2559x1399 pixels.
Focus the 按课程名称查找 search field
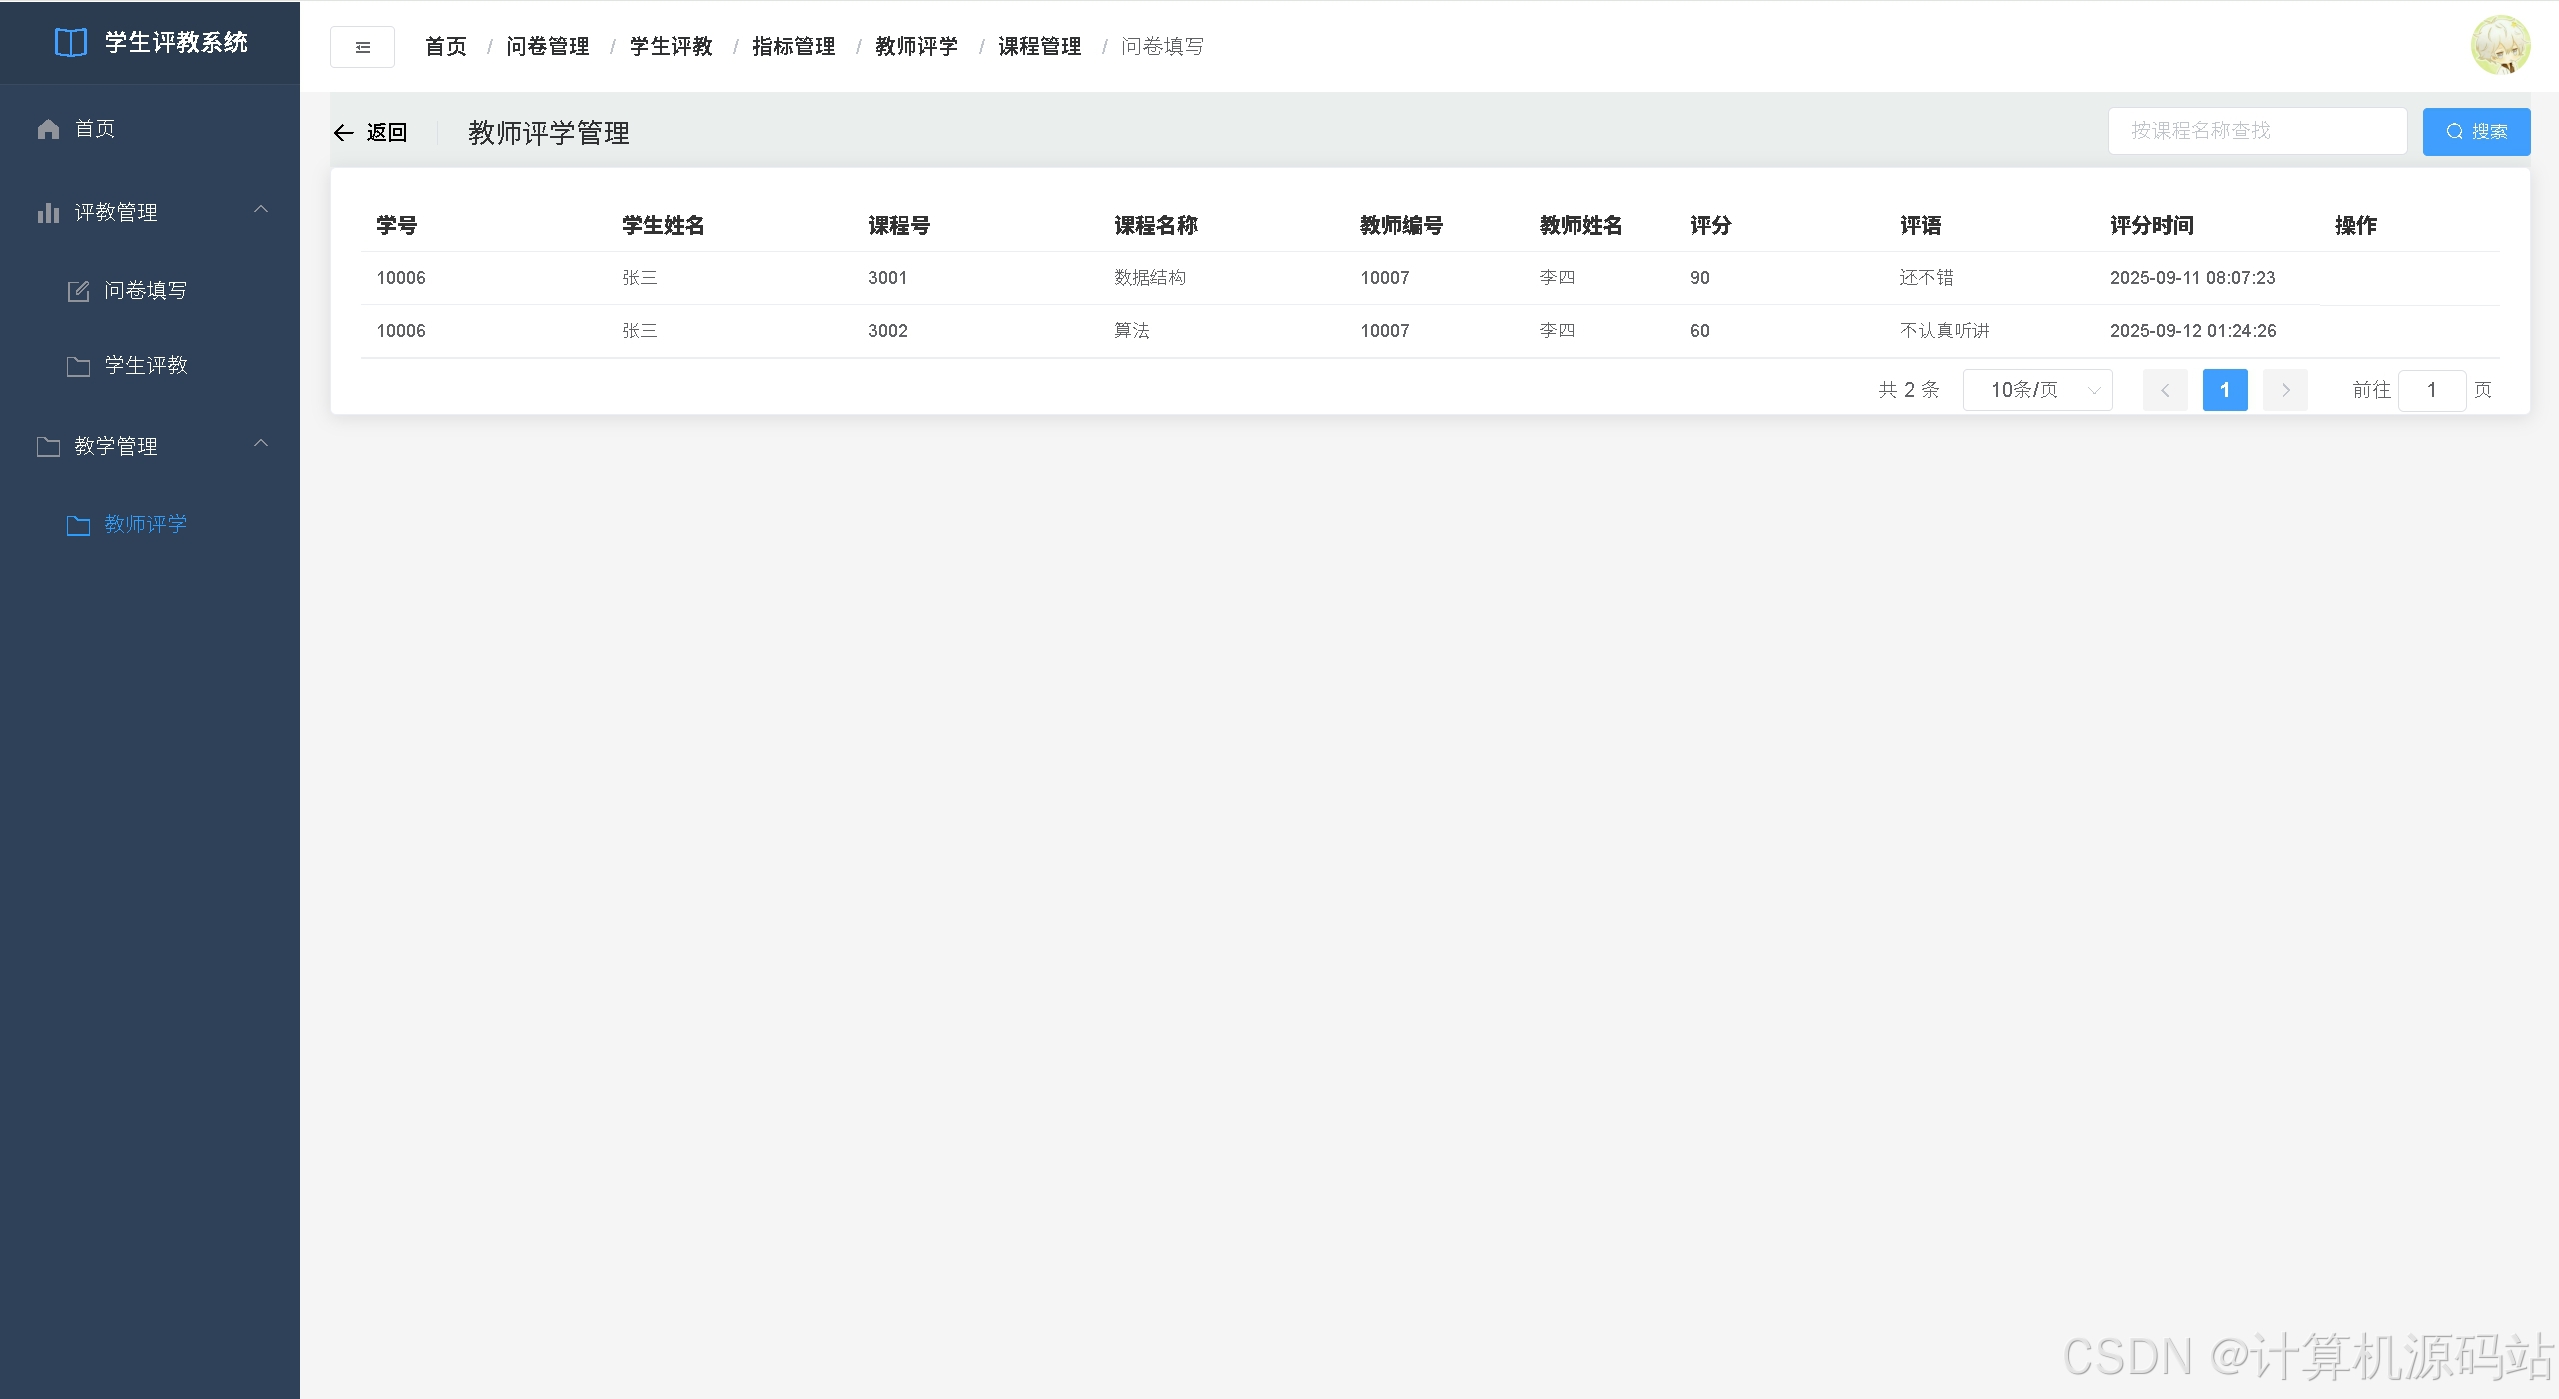[x=2257, y=131]
